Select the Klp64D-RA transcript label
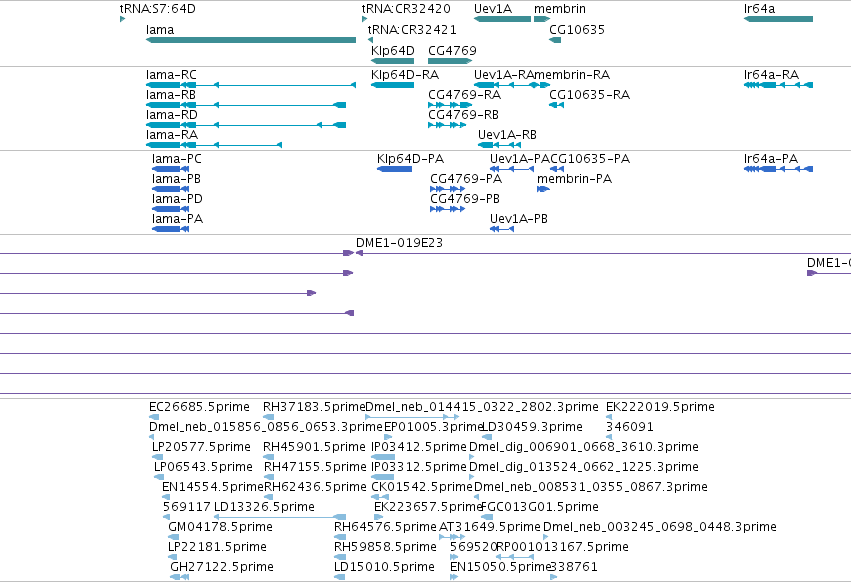The height and width of the screenshot is (582, 851). 405,74
